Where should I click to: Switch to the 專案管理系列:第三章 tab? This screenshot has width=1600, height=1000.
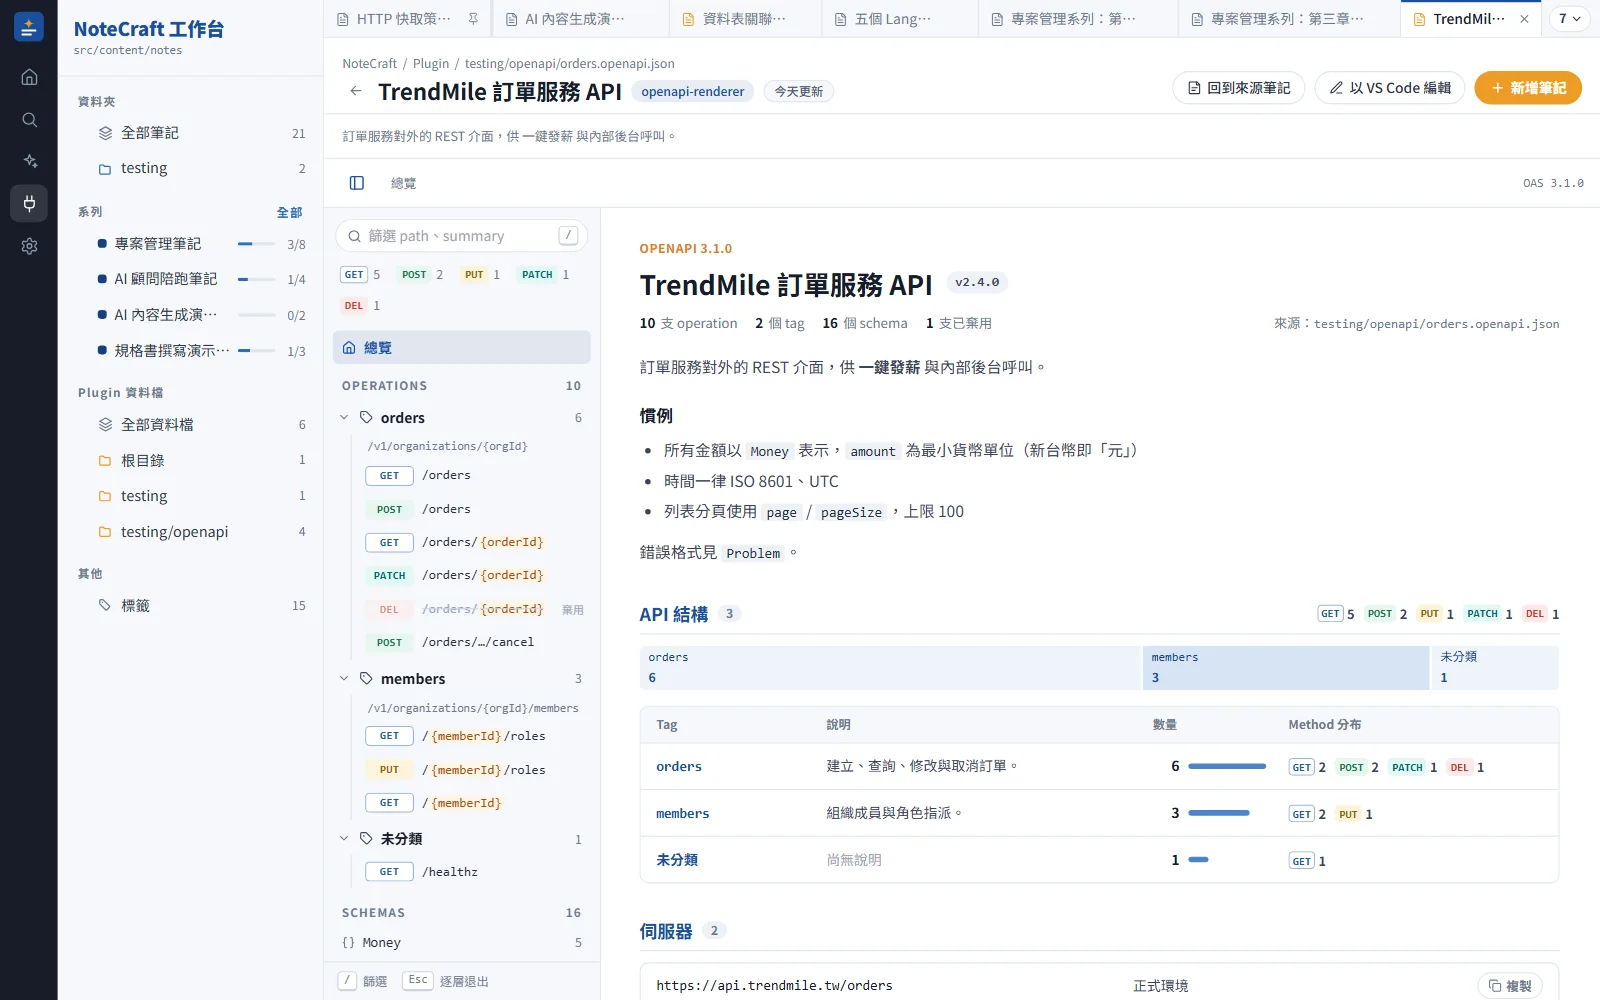click(1287, 19)
